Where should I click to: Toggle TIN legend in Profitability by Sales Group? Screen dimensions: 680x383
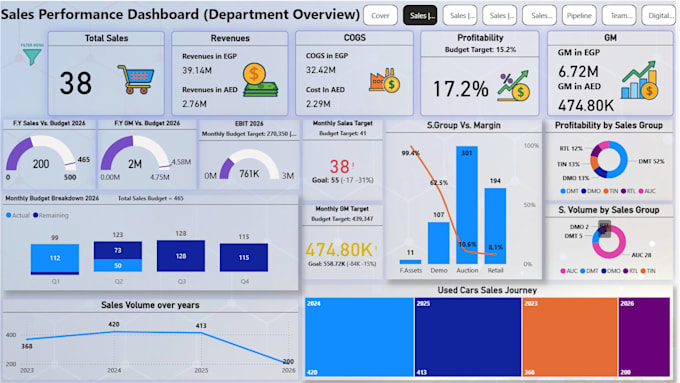(x=610, y=191)
